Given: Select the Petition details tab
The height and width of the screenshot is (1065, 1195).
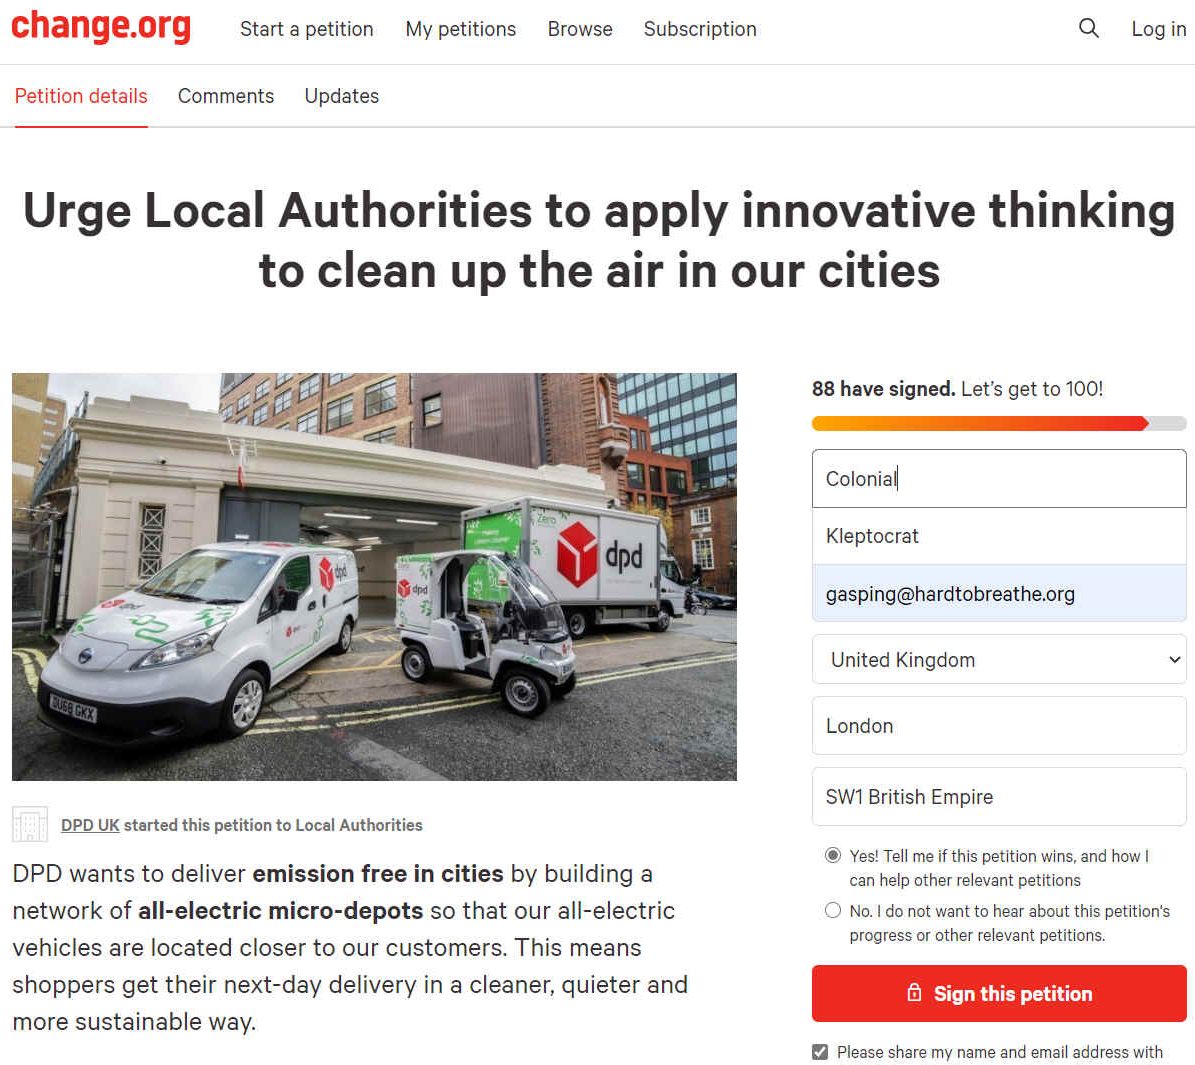Looking at the screenshot, I should 81,96.
